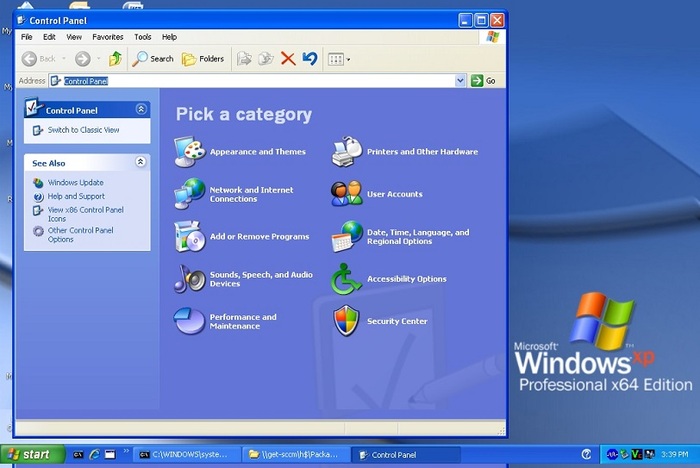Click the Back toolbar button
The height and width of the screenshot is (468, 700).
(38, 59)
